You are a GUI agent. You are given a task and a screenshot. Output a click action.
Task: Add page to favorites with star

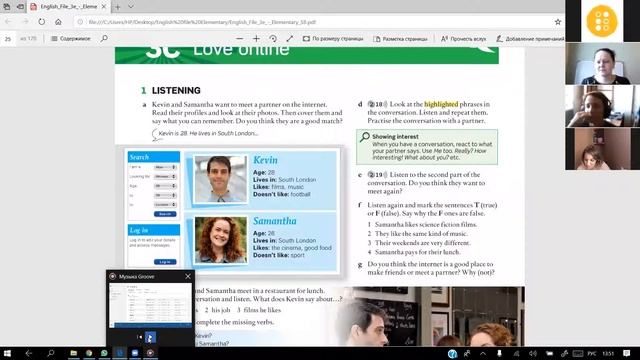[558, 22]
